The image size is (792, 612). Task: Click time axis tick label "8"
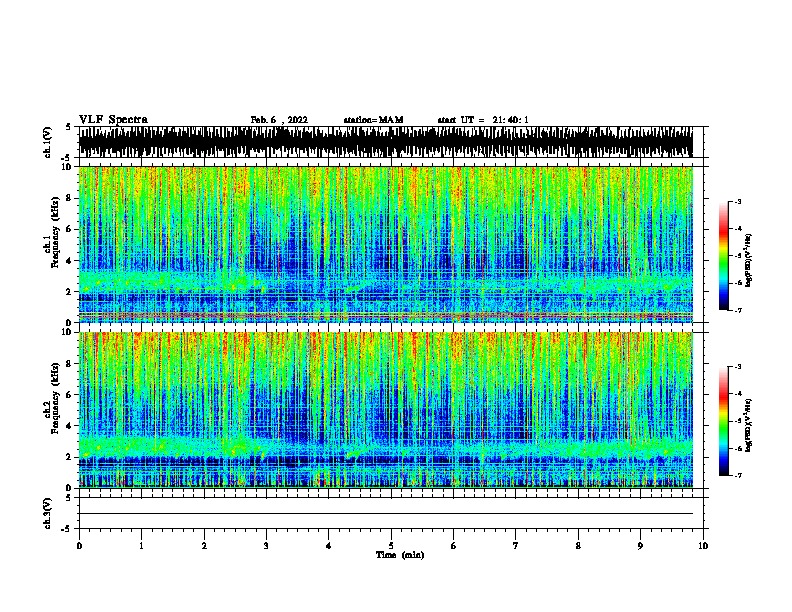click(x=578, y=546)
